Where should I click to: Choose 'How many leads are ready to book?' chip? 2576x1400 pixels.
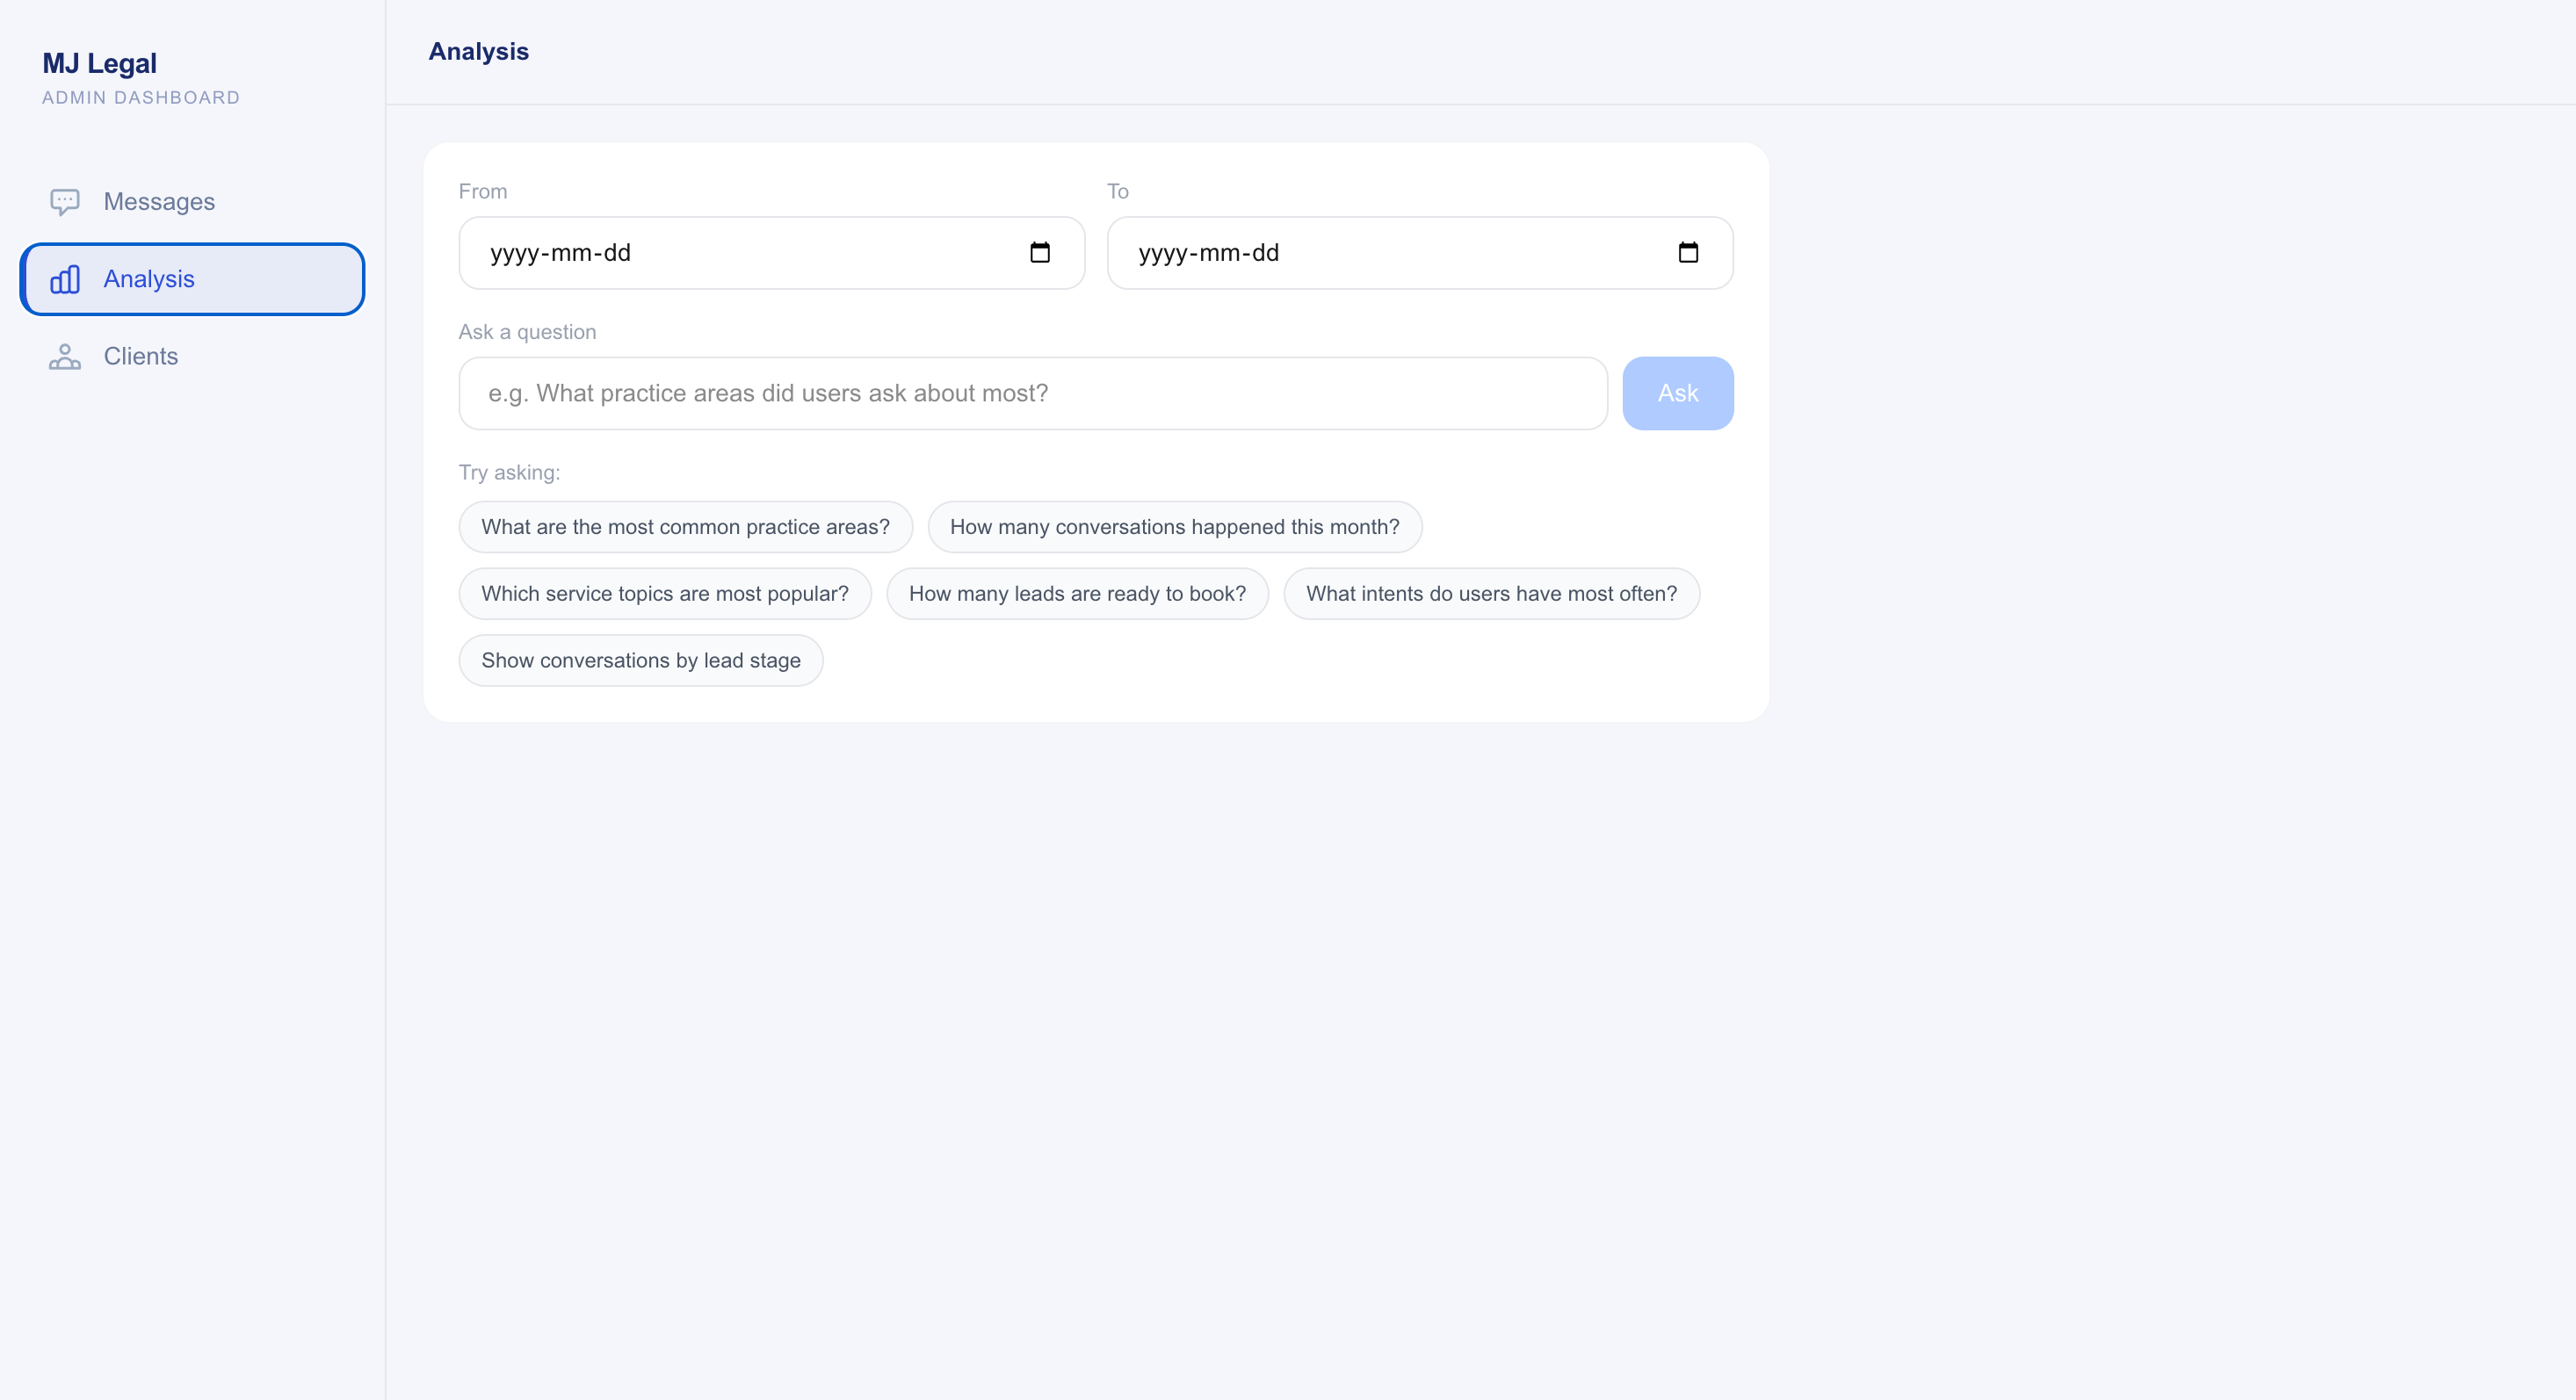[x=1077, y=594]
